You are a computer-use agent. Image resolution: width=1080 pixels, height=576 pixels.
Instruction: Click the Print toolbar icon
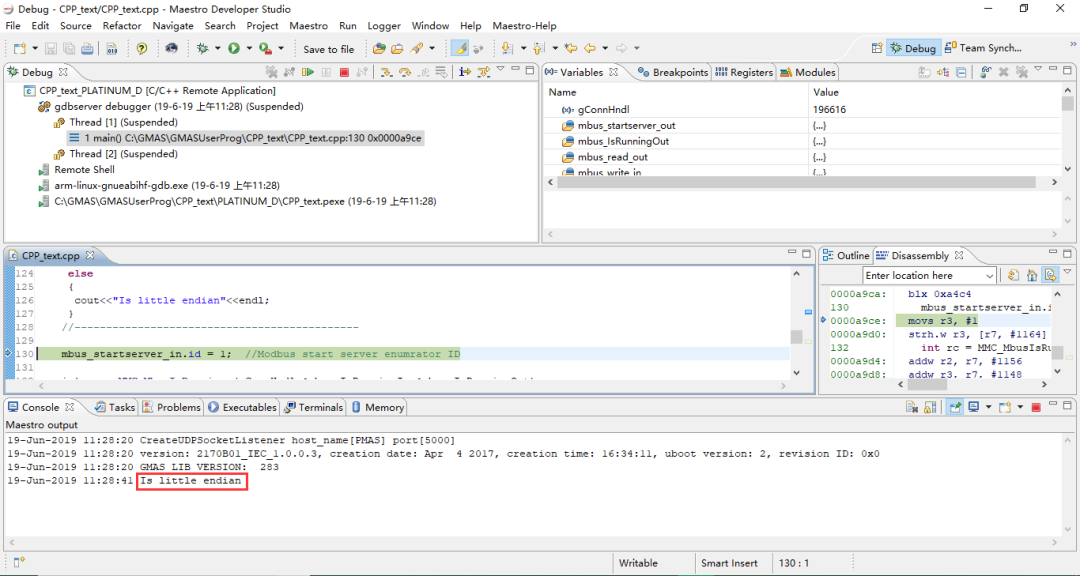click(x=87, y=48)
